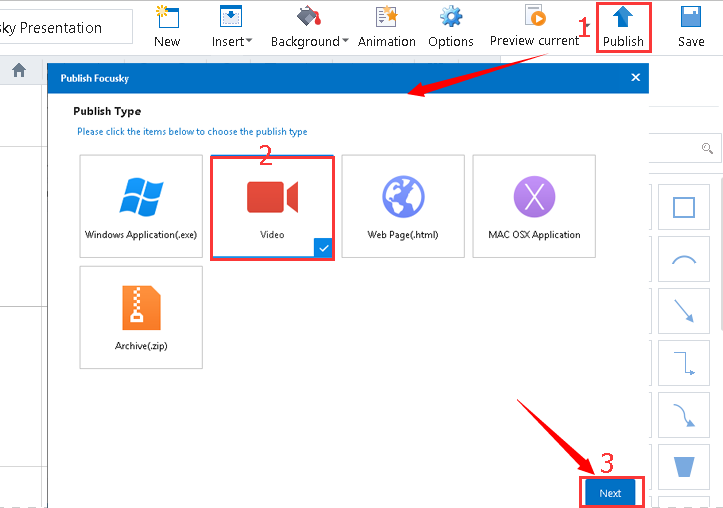The image size is (723, 508).
Task: Pick the straight diagonal arrow shape
Action: tap(684, 313)
